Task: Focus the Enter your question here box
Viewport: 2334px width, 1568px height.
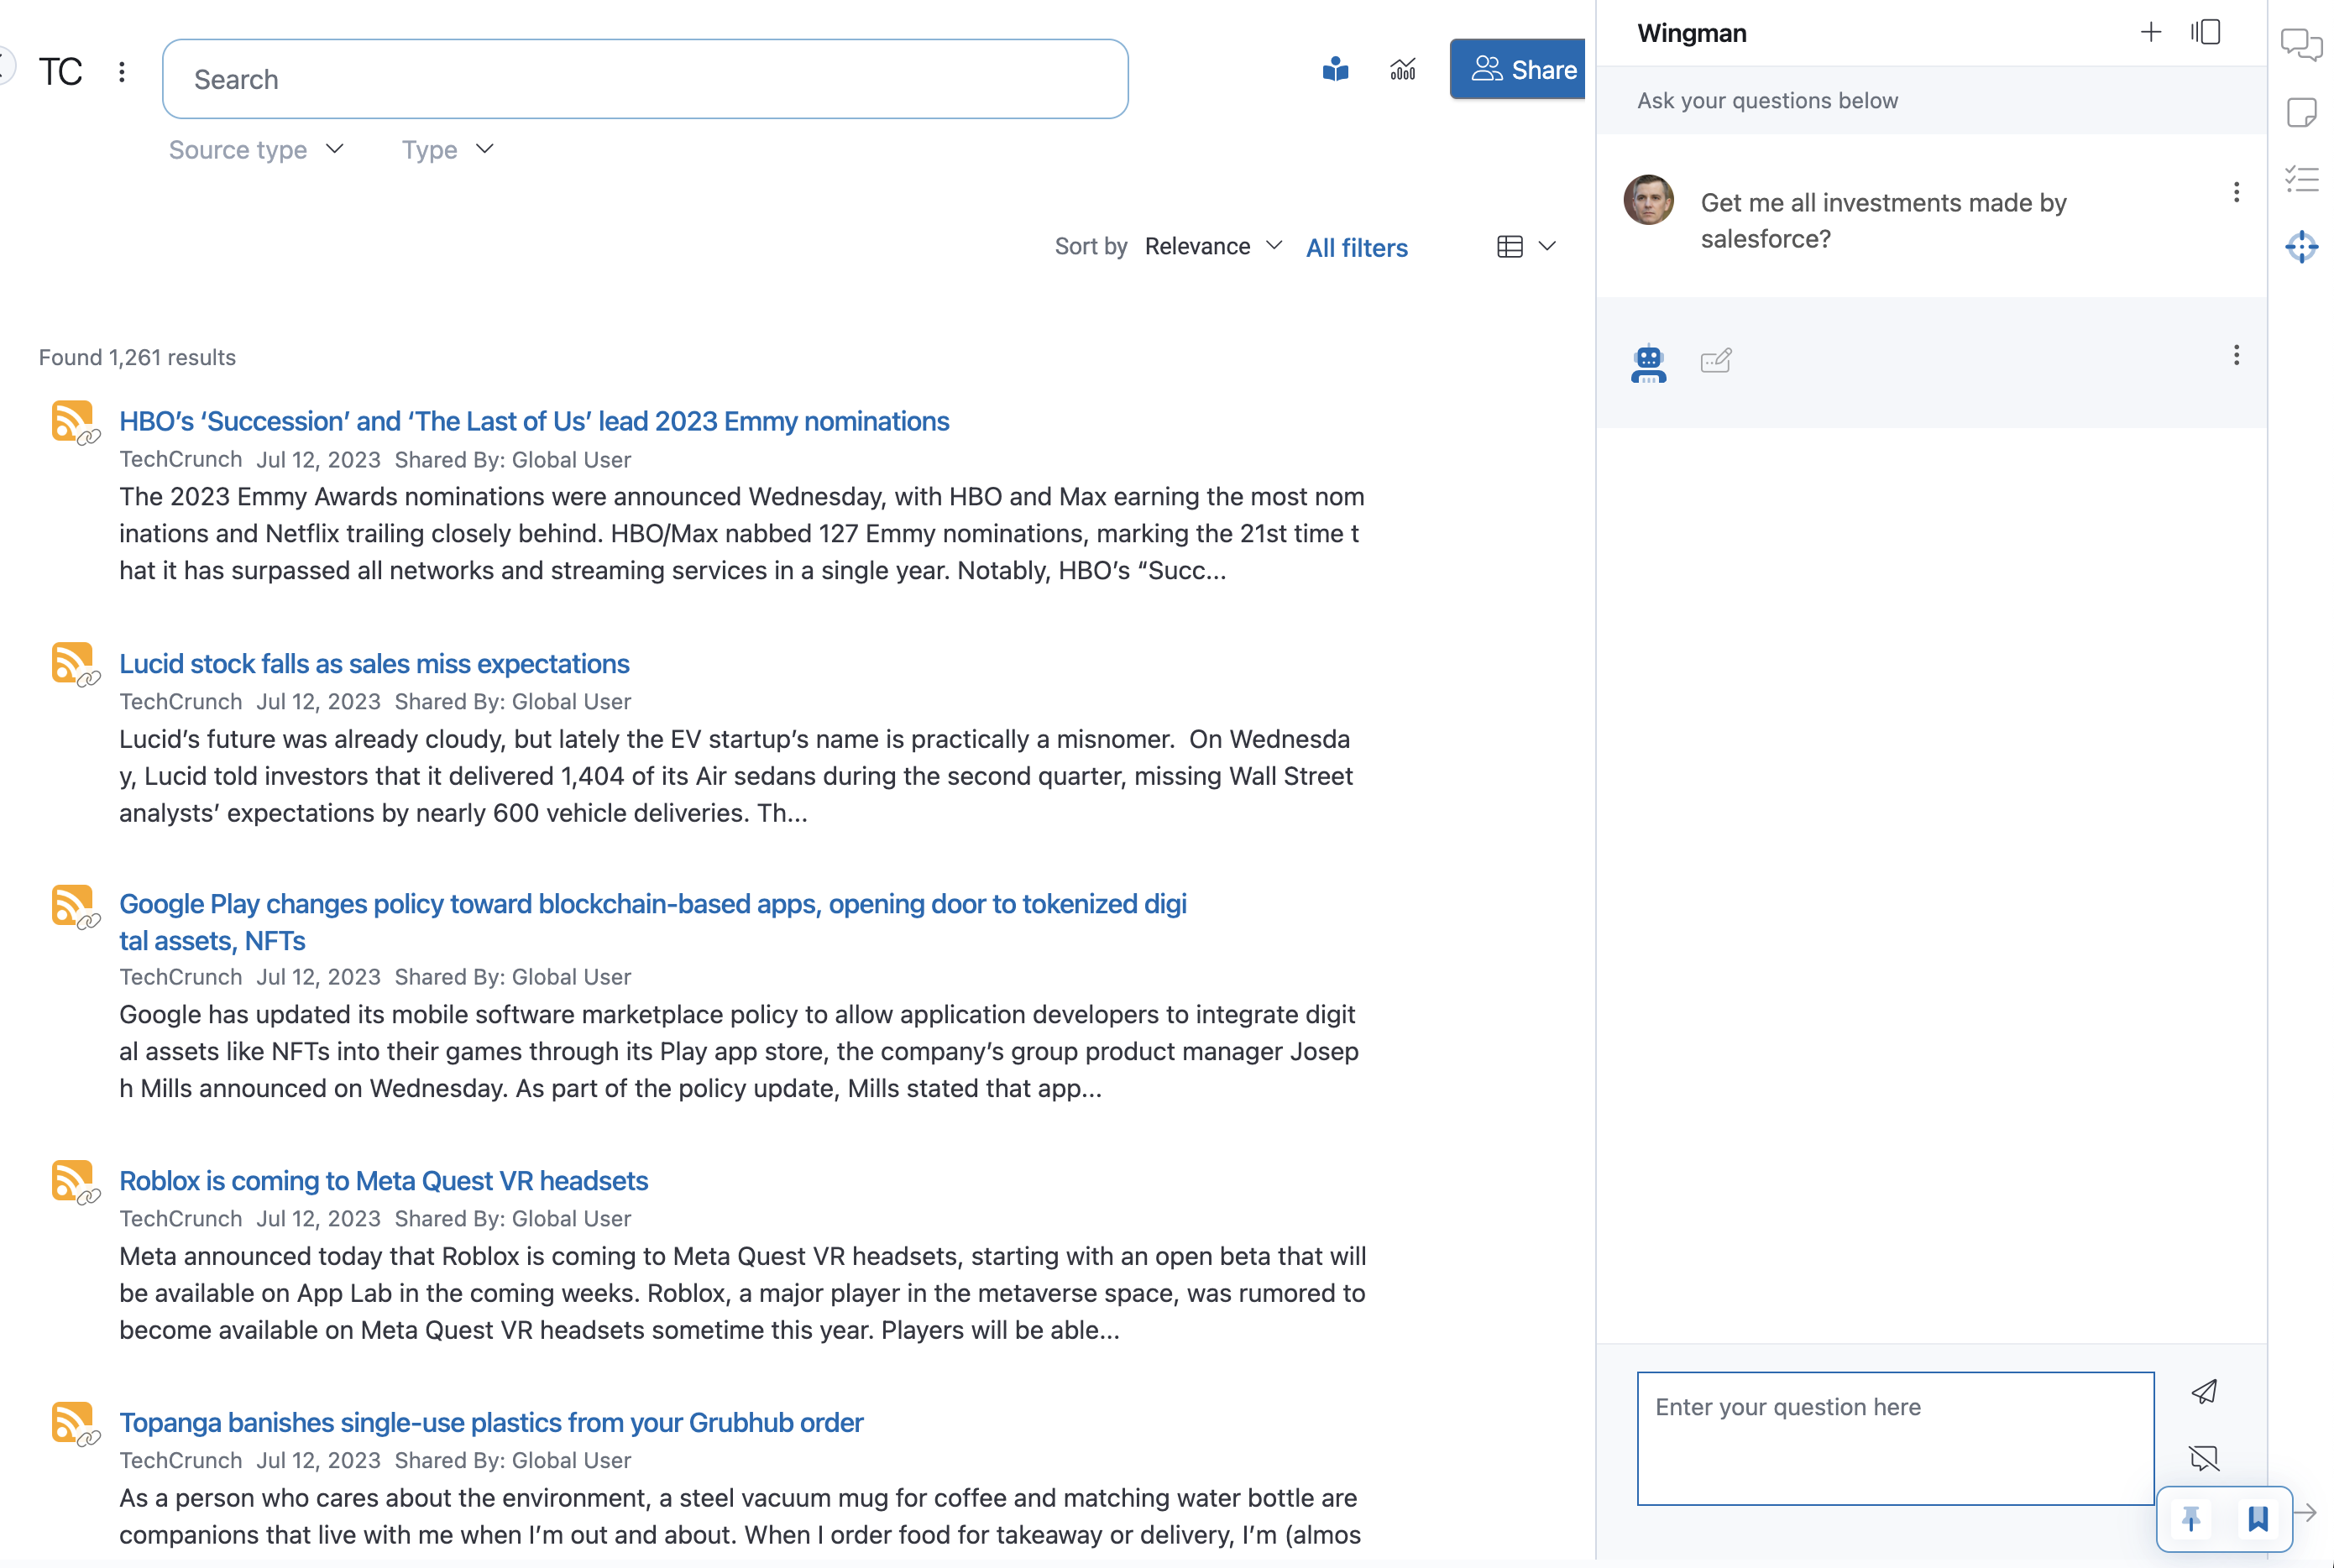Action: click(1895, 1438)
